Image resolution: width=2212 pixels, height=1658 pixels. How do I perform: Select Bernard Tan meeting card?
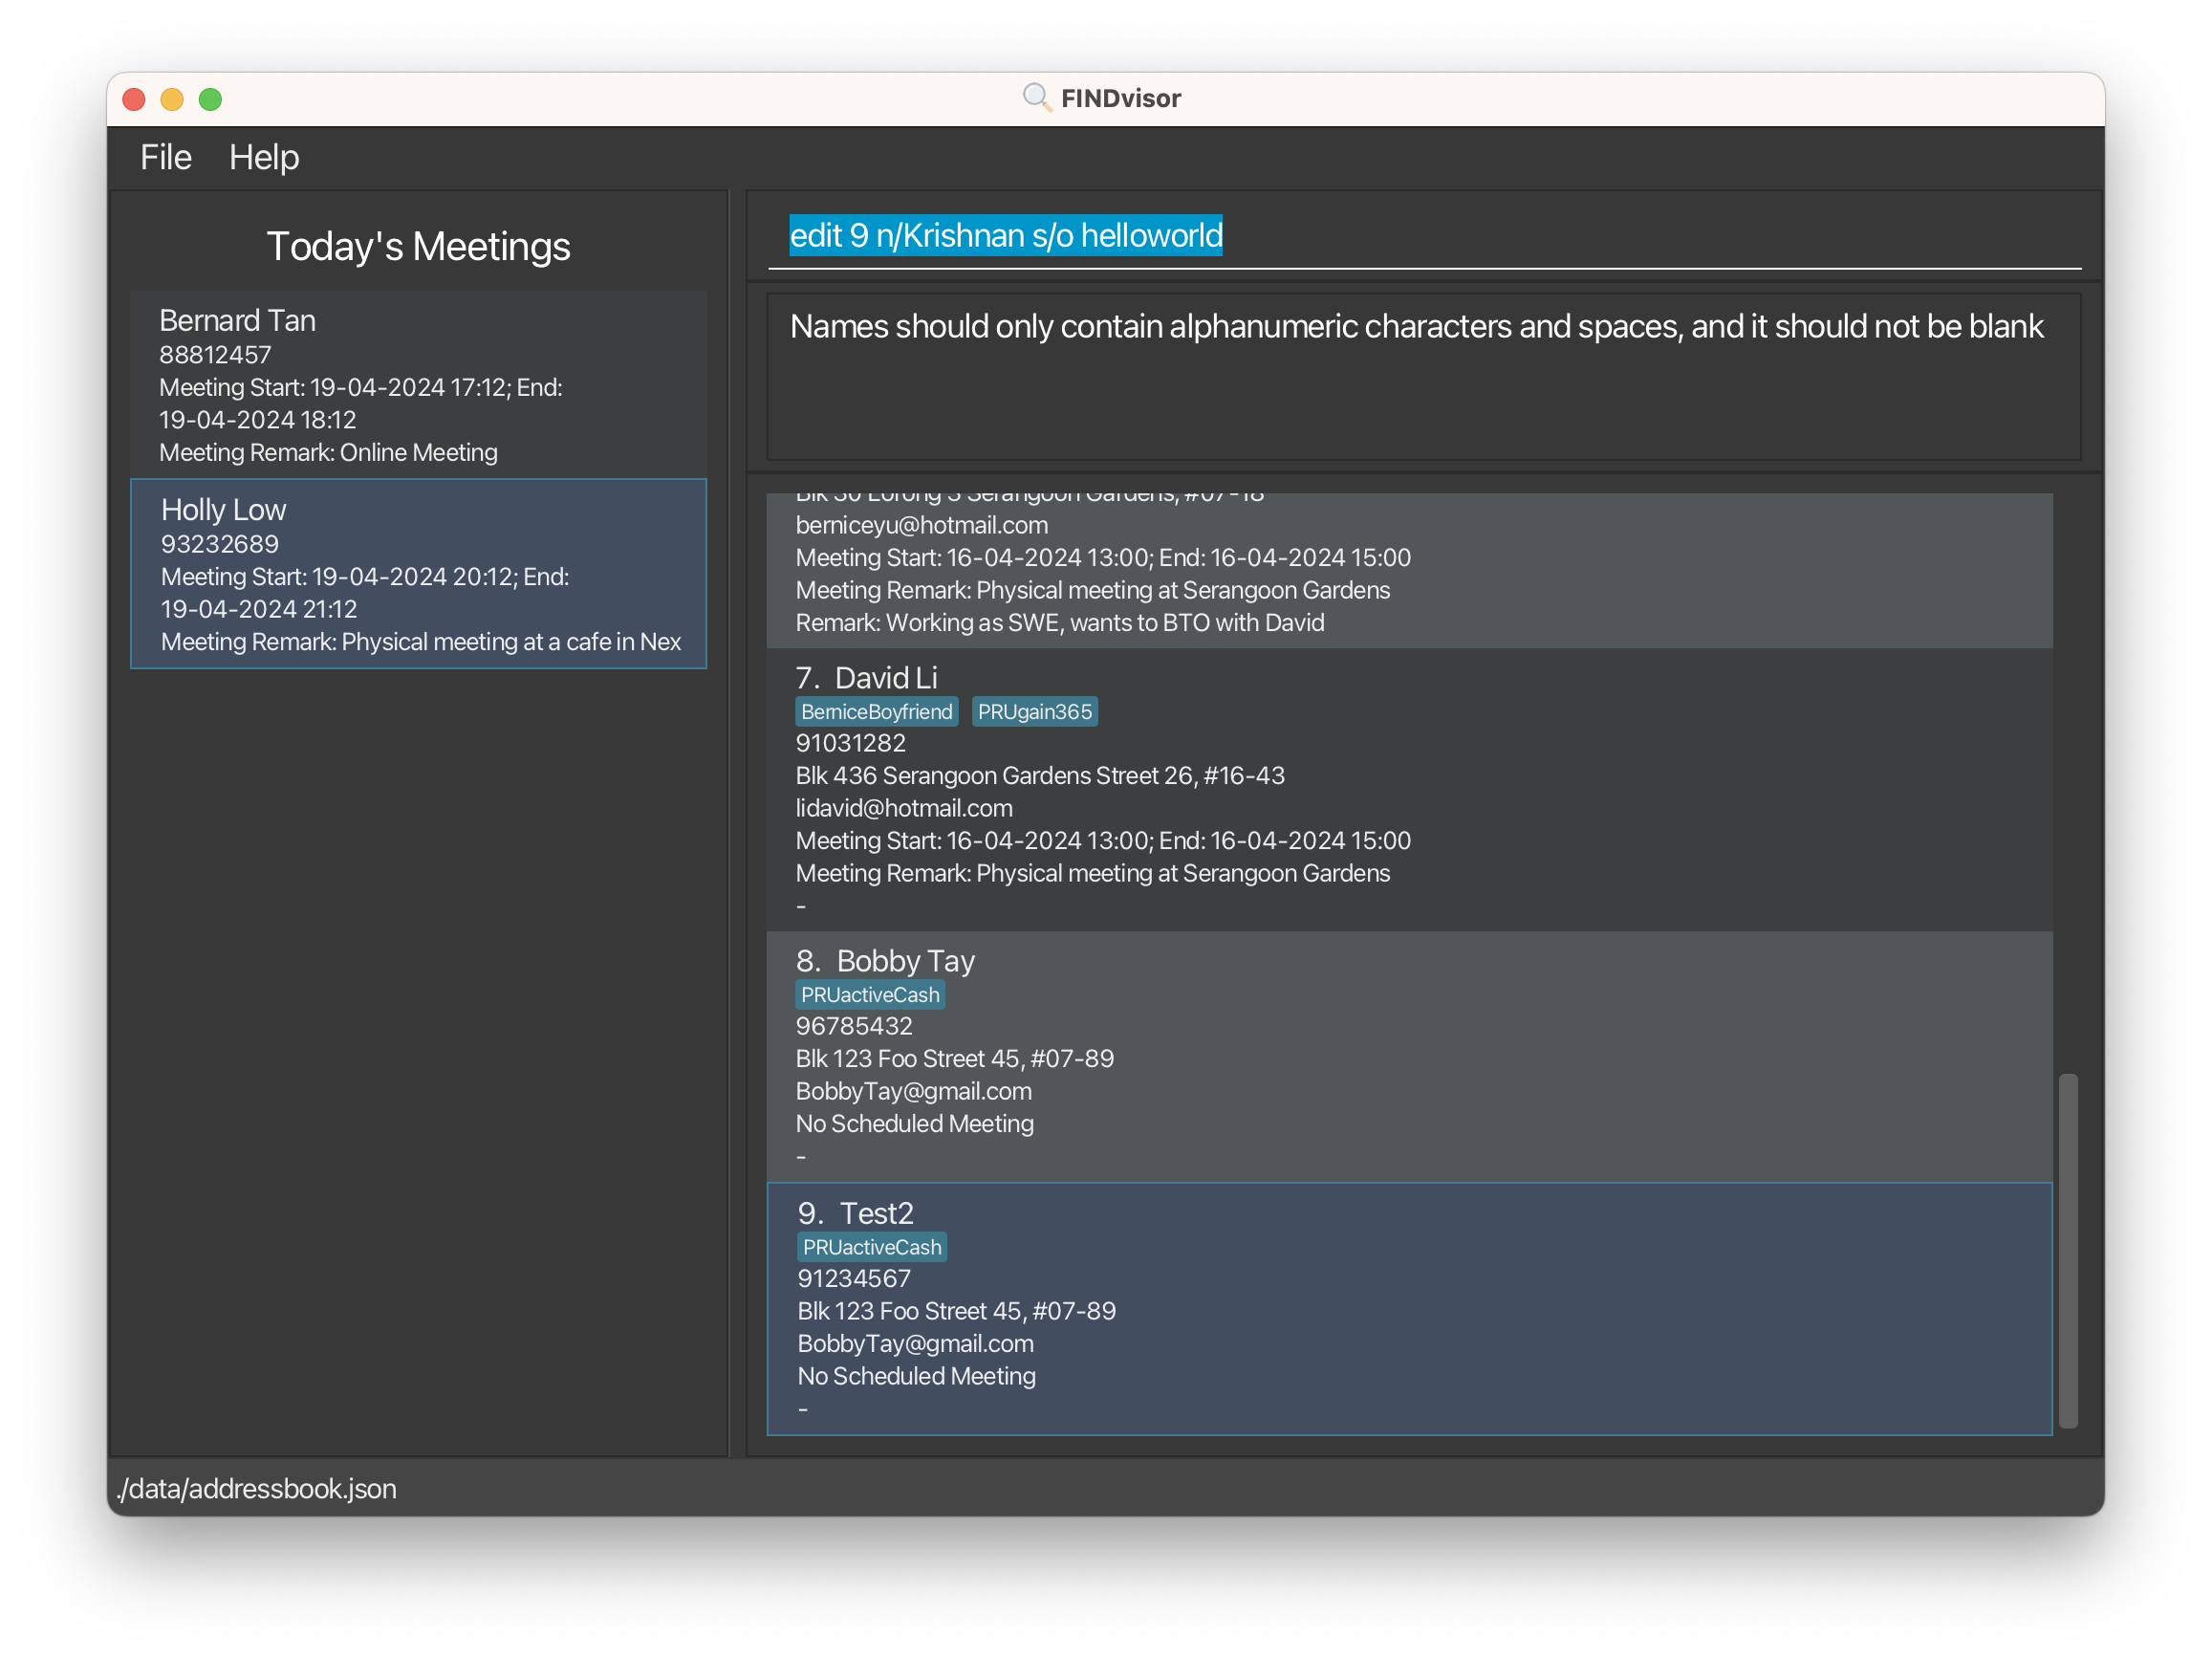click(x=418, y=384)
